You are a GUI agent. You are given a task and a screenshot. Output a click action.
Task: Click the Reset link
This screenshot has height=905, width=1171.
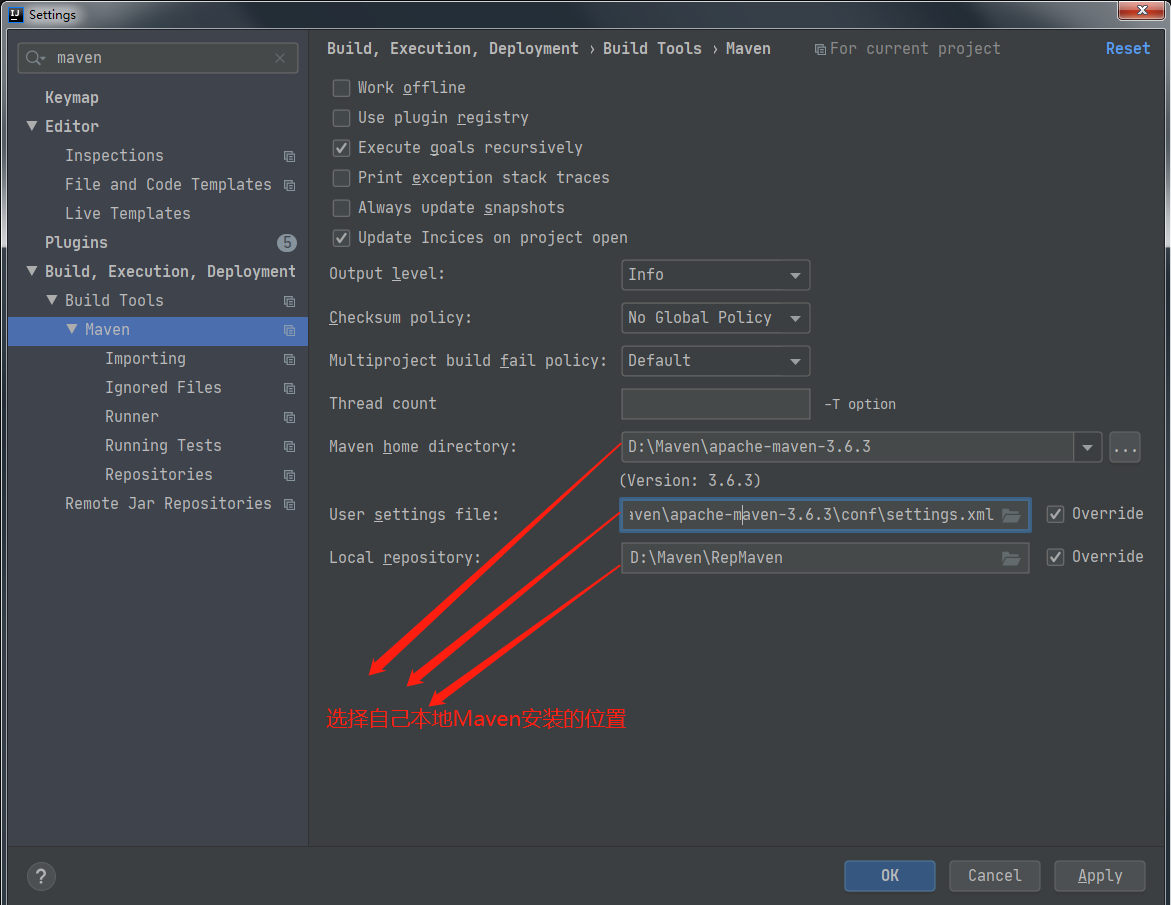click(x=1128, y=49)
